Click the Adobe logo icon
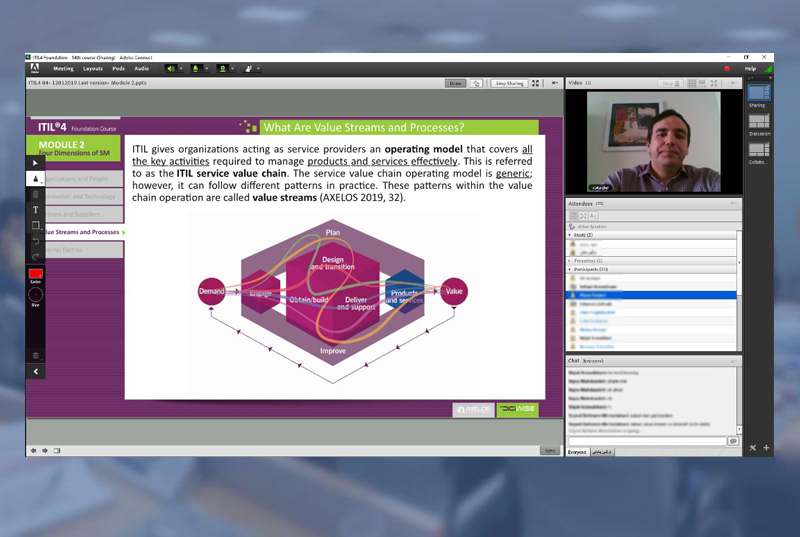 (x=35, y=68)
